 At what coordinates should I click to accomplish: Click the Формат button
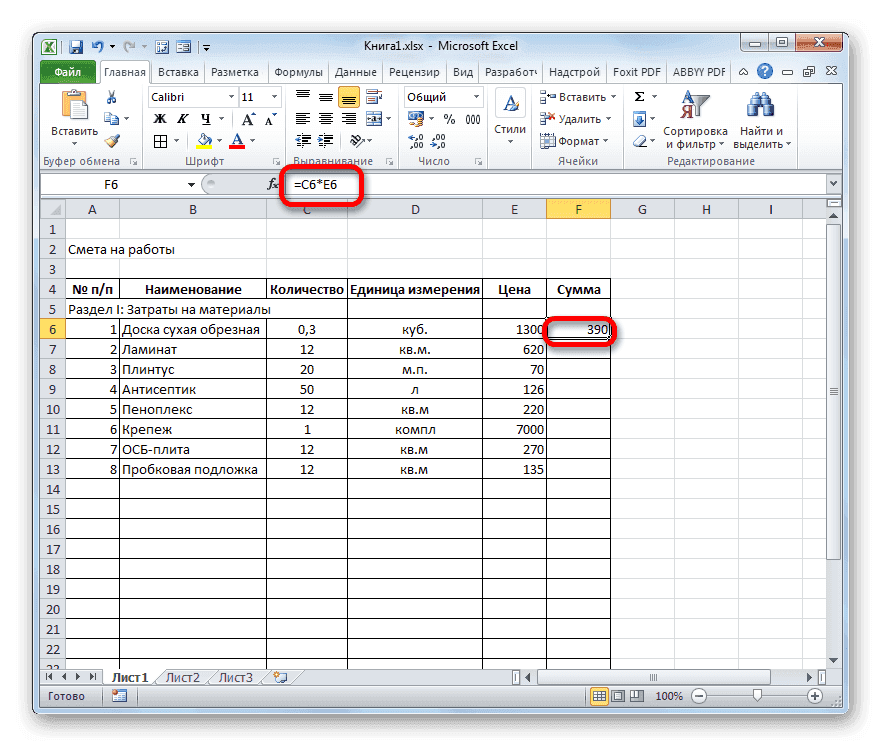pos(576,140)
